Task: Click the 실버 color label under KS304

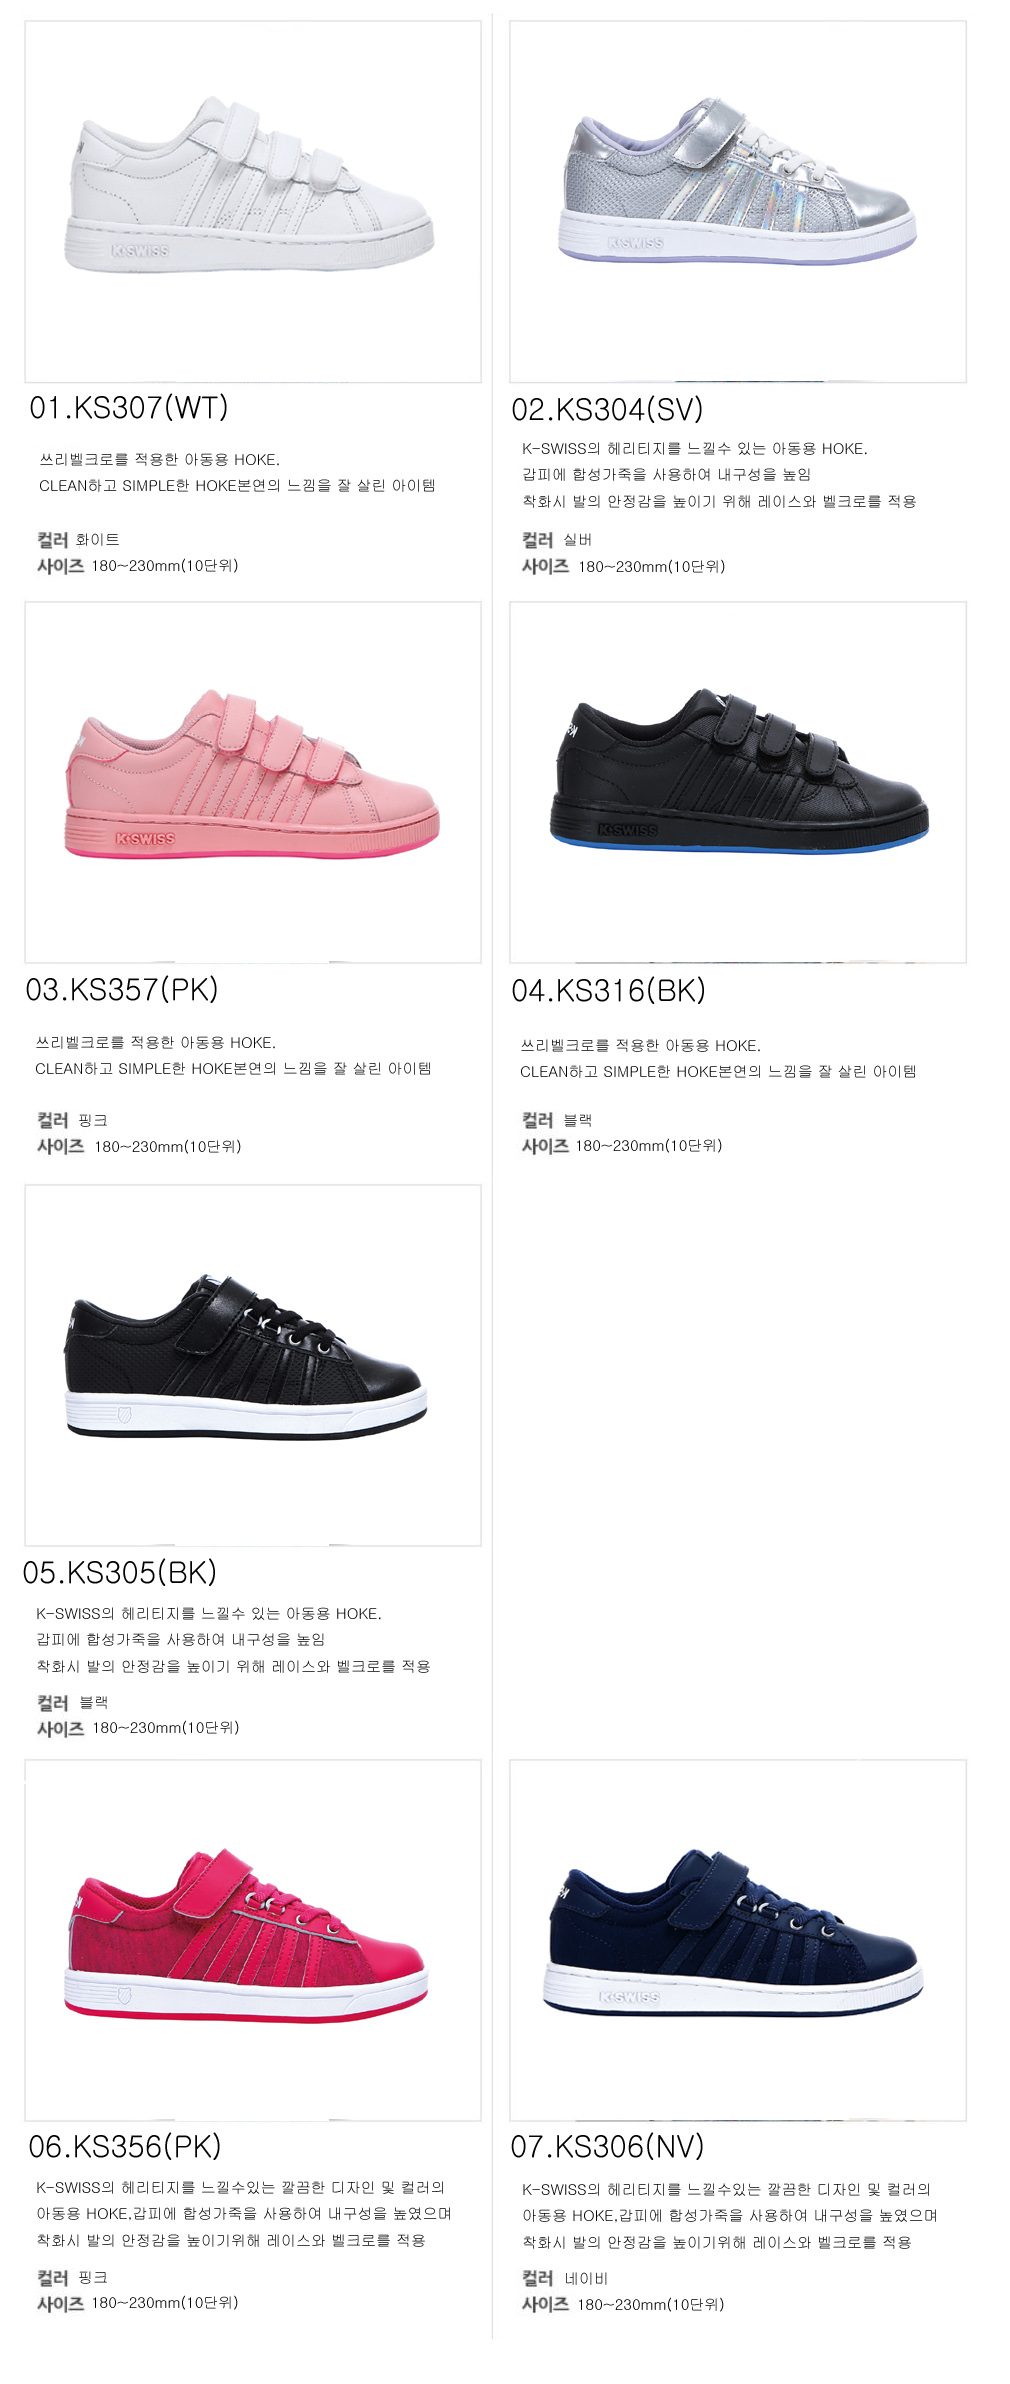Action: click(x=578, y=540)
